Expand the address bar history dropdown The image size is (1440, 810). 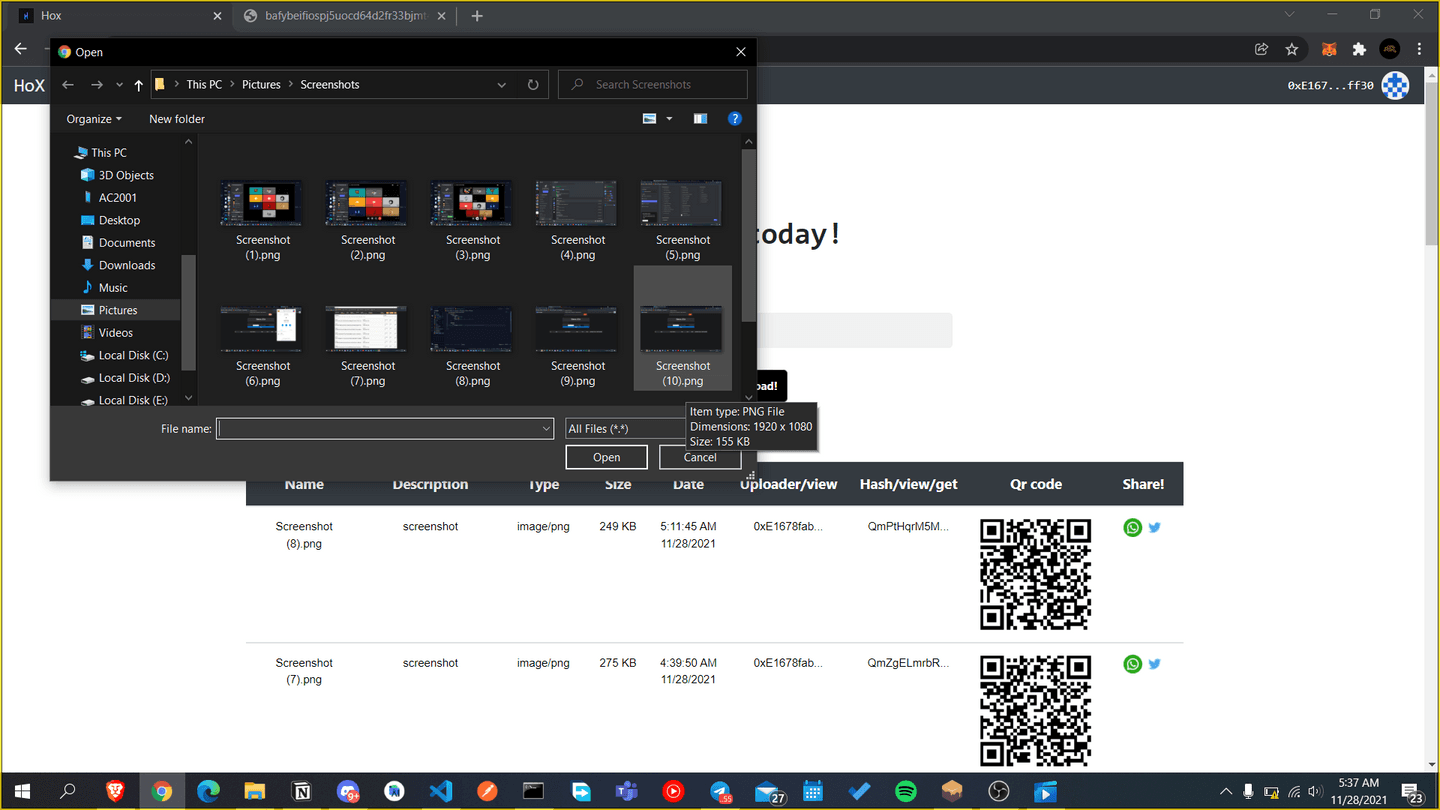501,85
